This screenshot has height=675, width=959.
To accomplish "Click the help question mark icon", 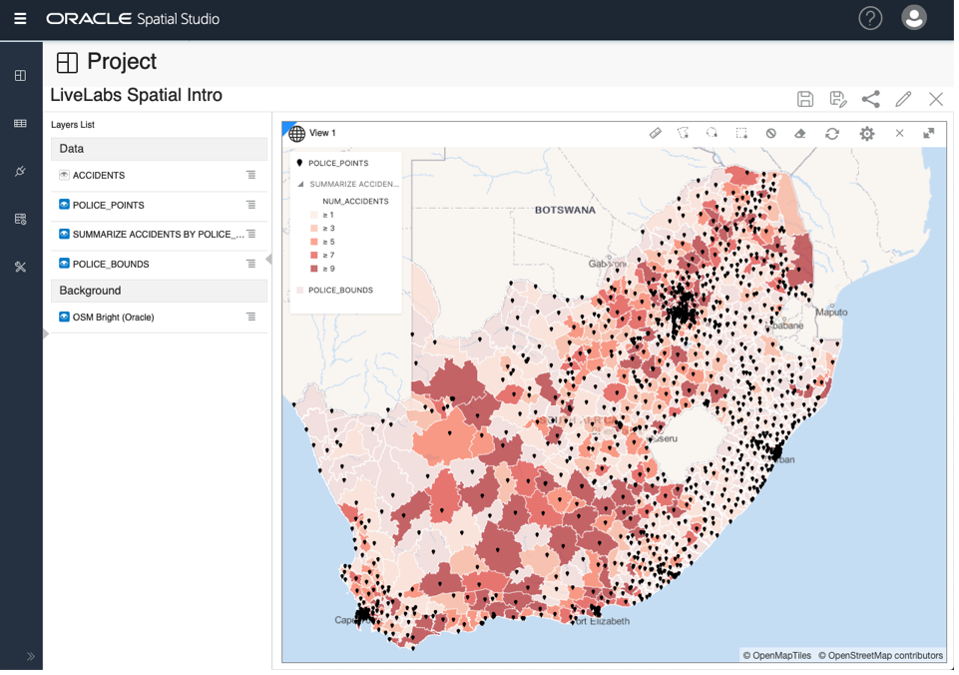I will [x=870, y=18].
